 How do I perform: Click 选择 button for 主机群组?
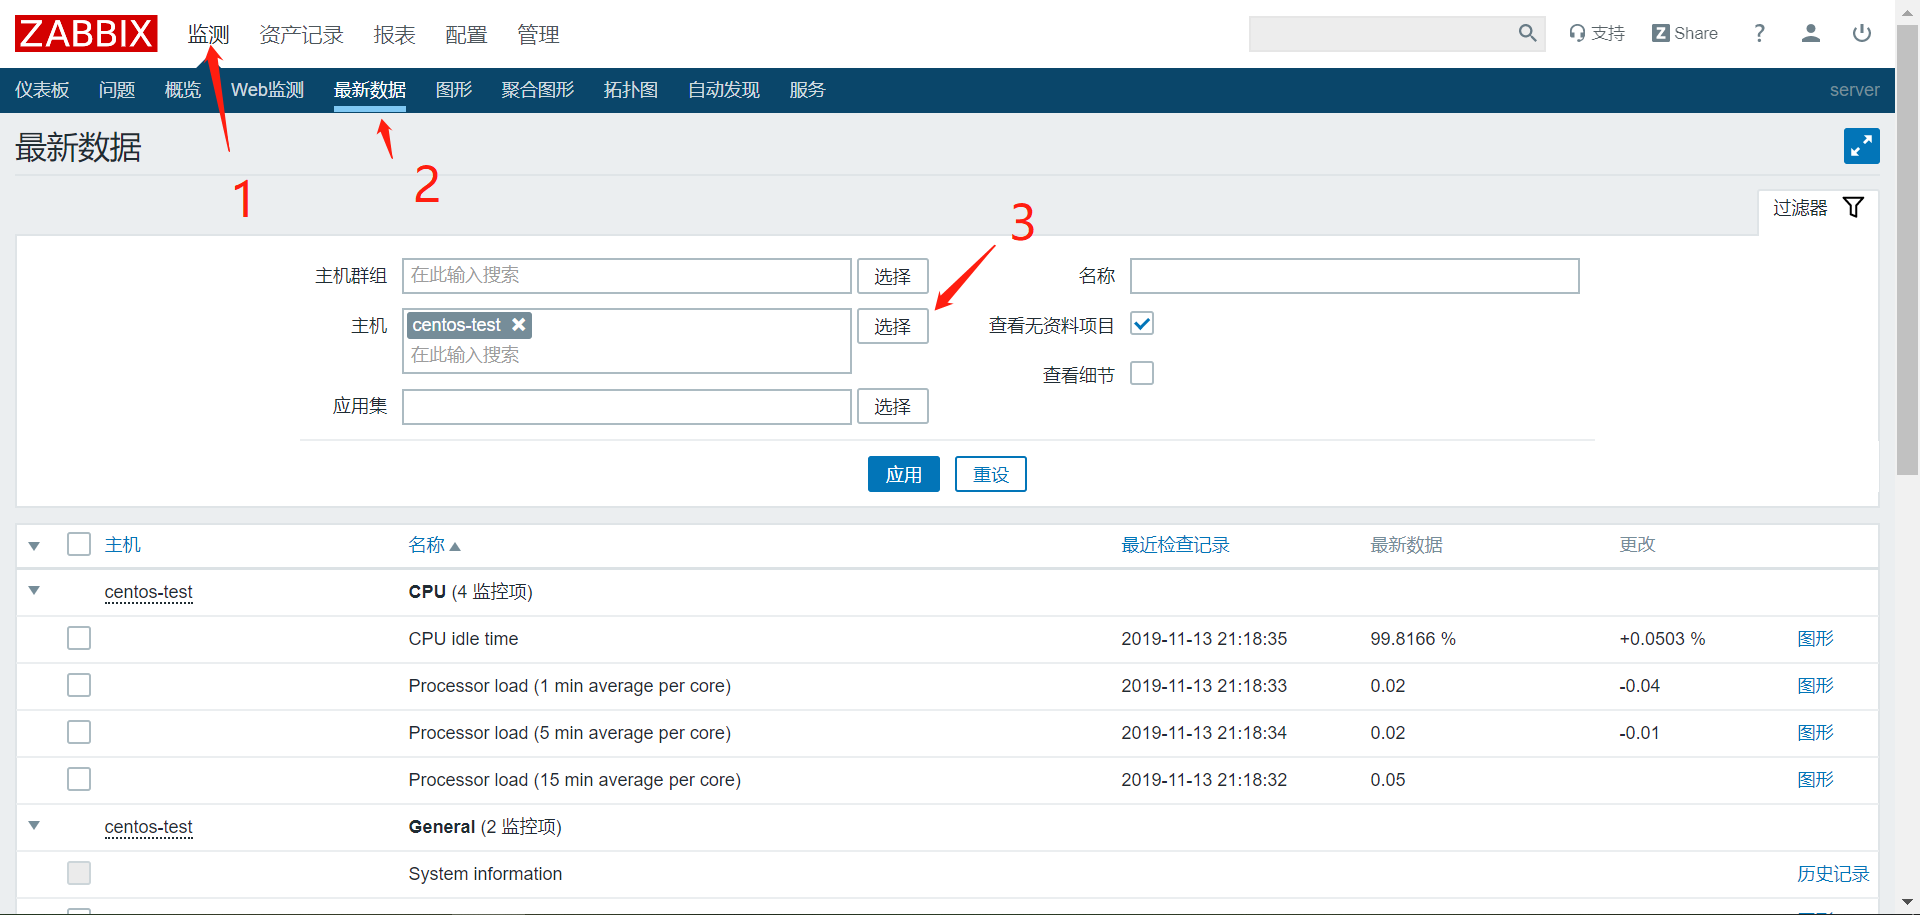point(892,276)
